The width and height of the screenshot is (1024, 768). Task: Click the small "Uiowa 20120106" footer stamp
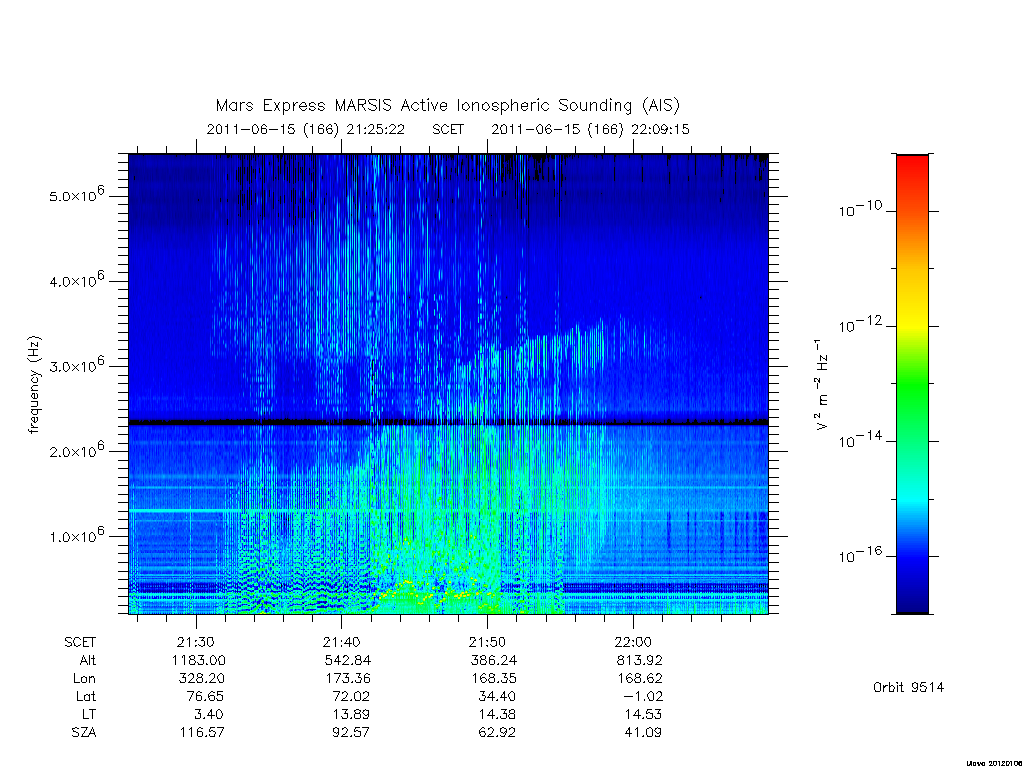(x=993, y=763)
